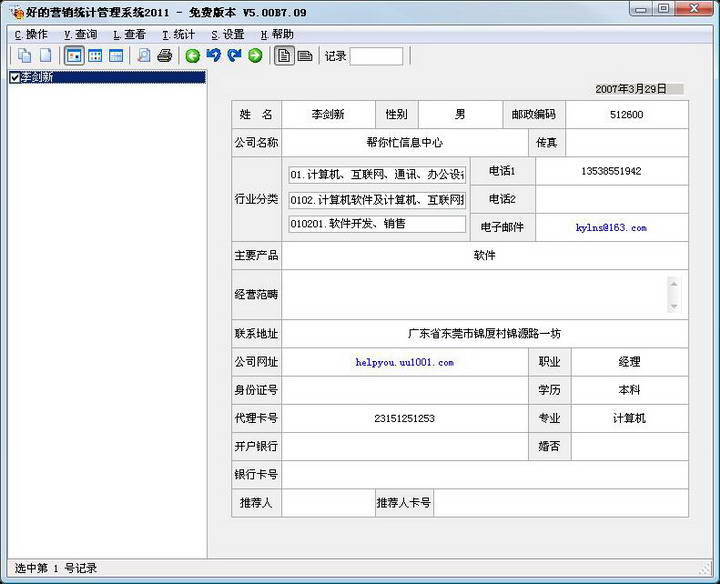The width and height of the screenshot is (720, 584).
Task: Open the L.查看 menu
Action: click(x=129, y=34)
